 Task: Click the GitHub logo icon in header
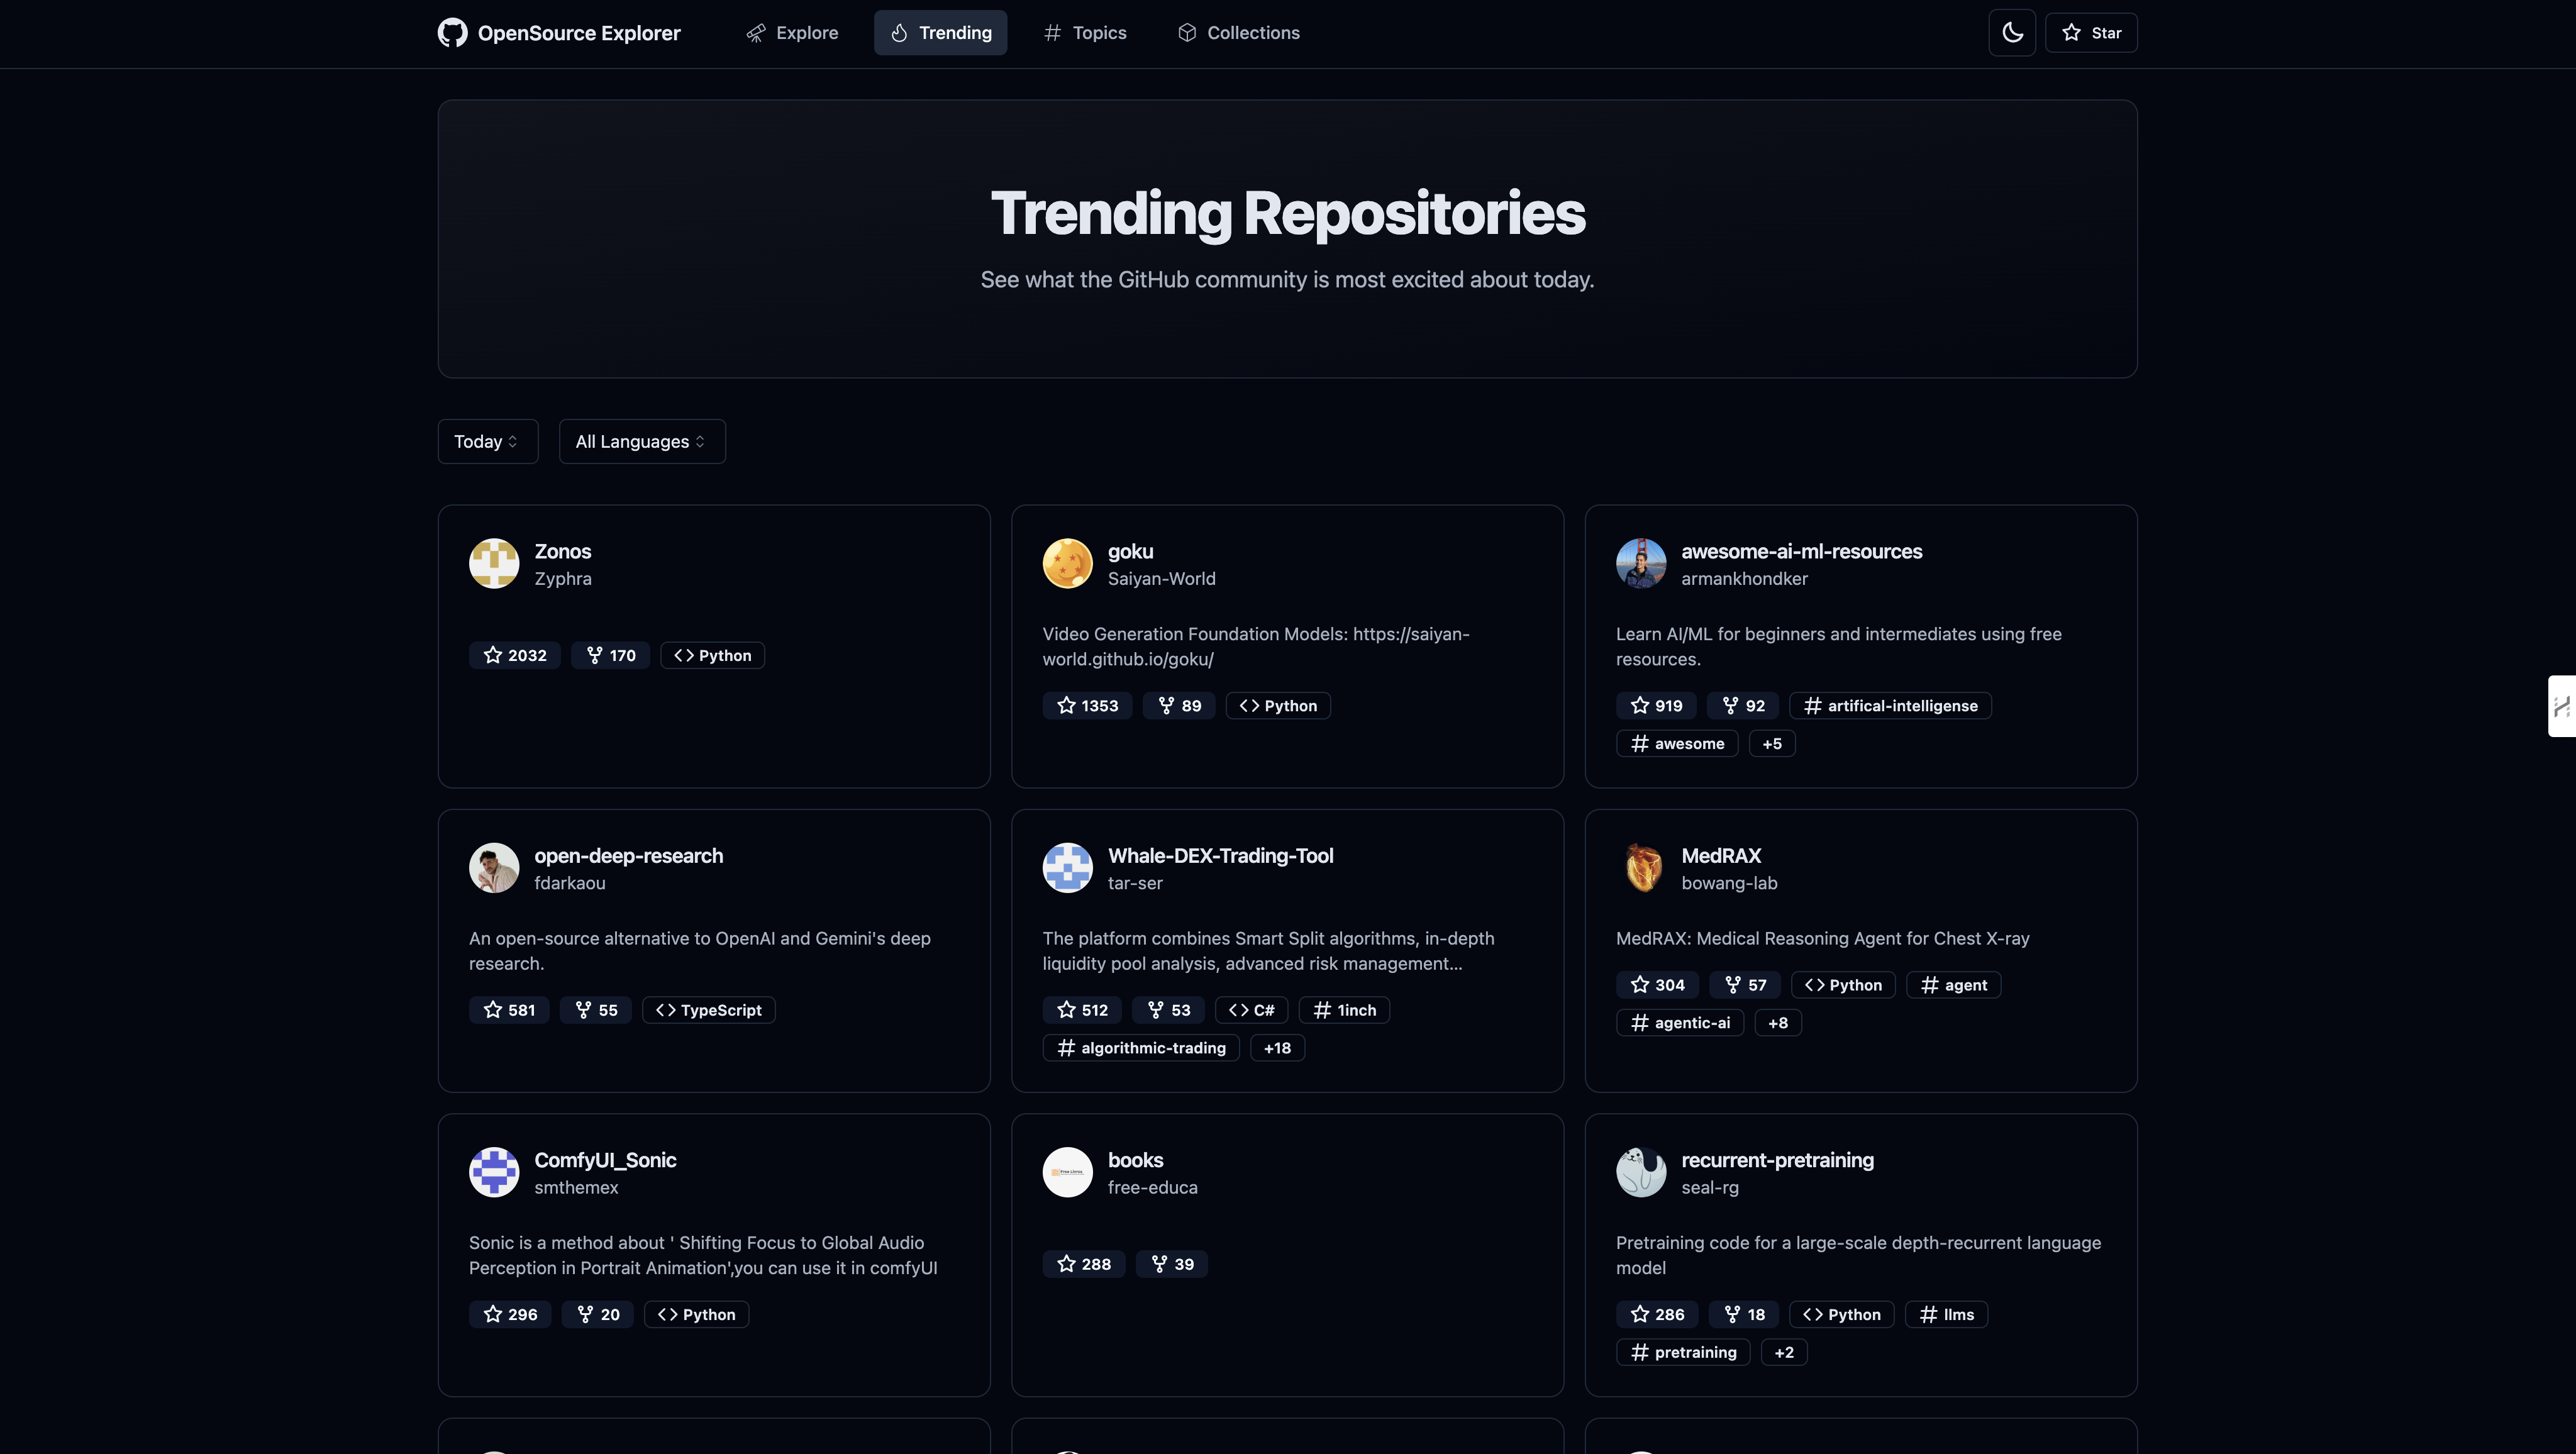click(452, 33)
